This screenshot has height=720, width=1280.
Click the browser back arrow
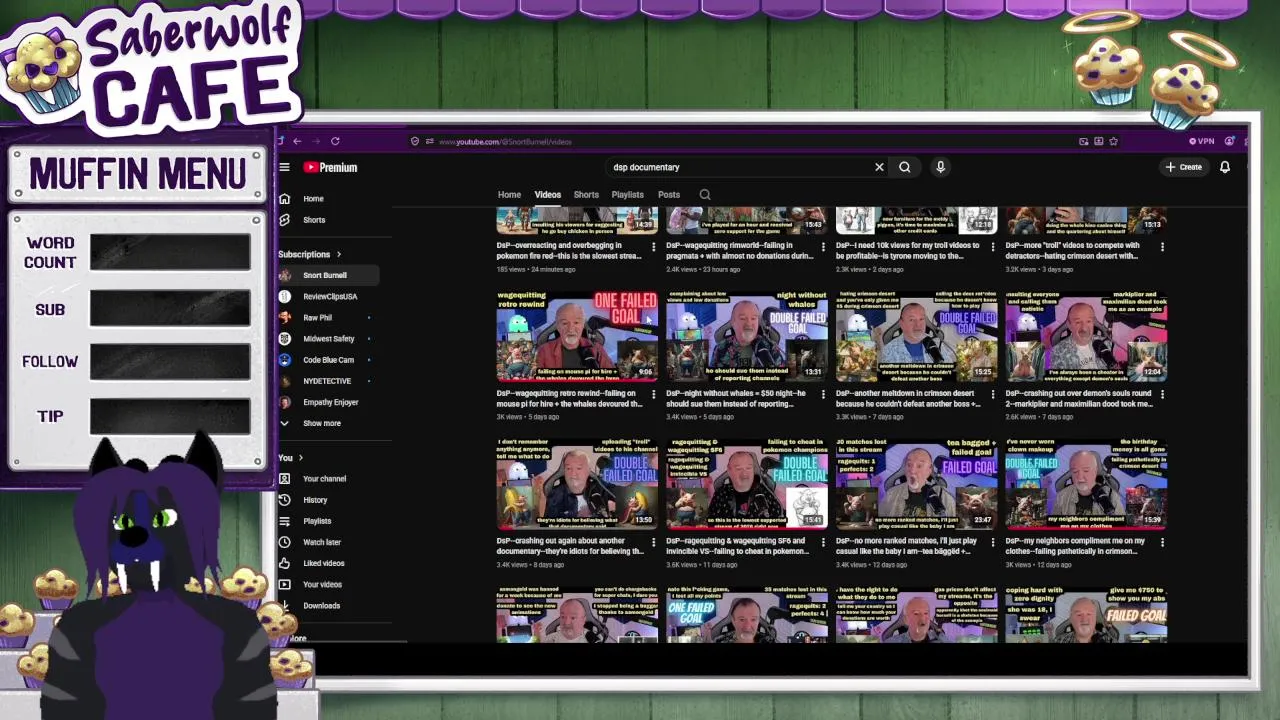296,141
